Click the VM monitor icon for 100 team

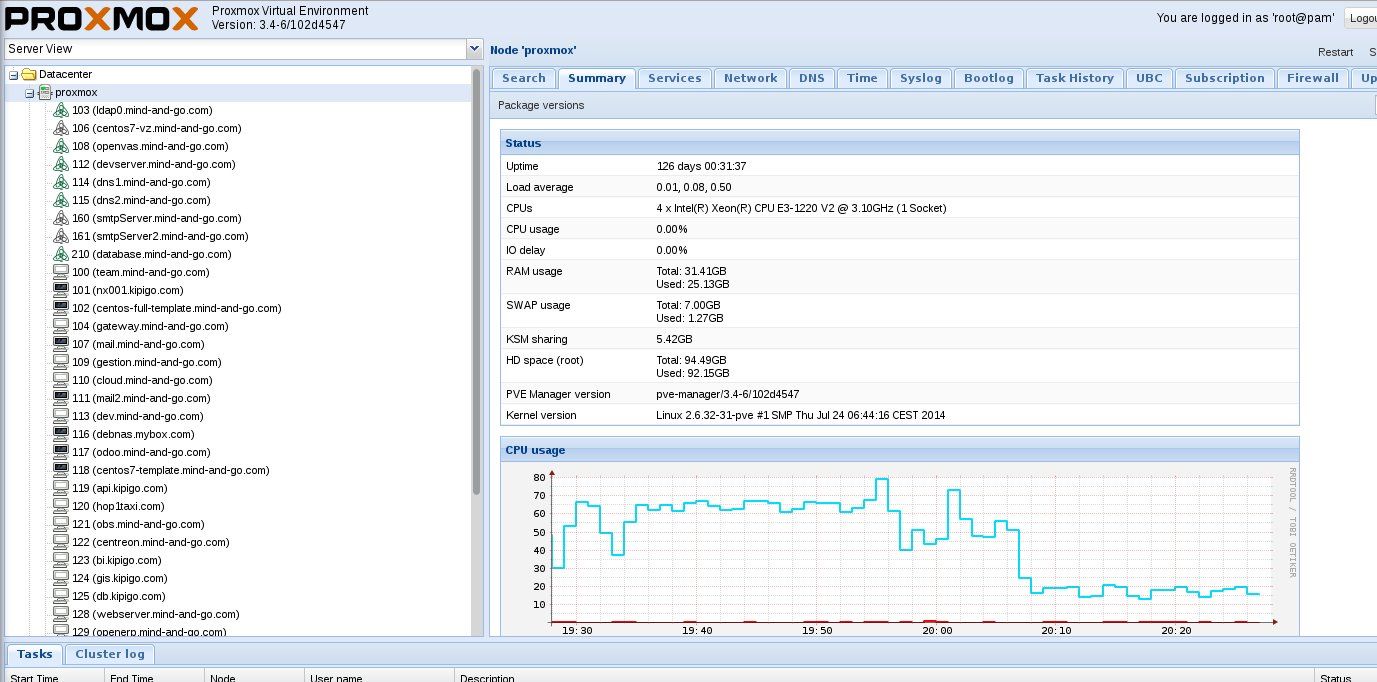pyautogui.click(x=60, y=272)
